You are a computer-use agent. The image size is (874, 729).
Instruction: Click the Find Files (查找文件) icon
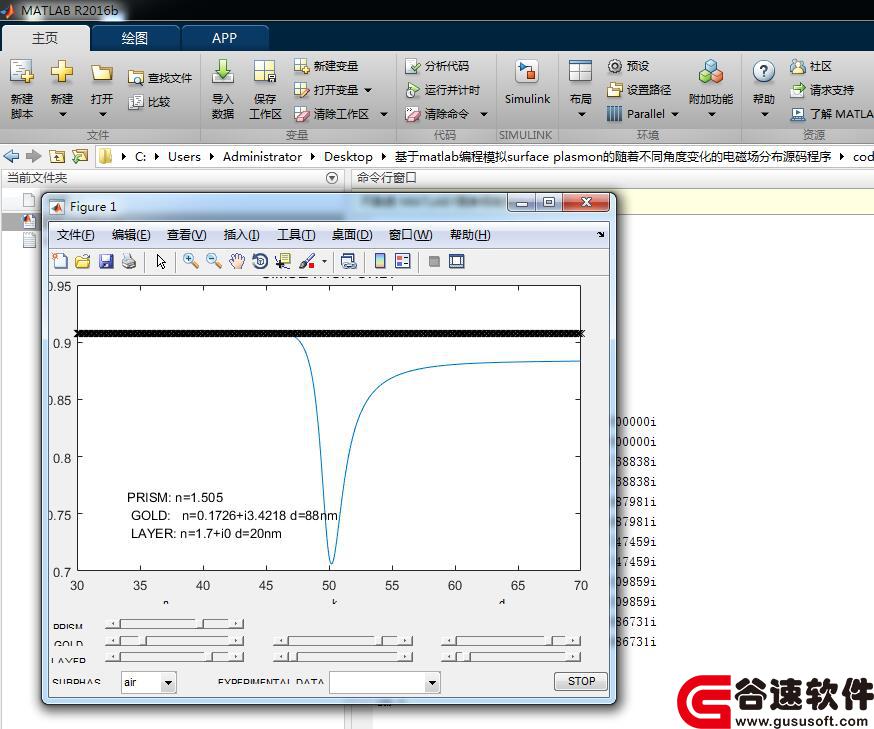point(135,78)
